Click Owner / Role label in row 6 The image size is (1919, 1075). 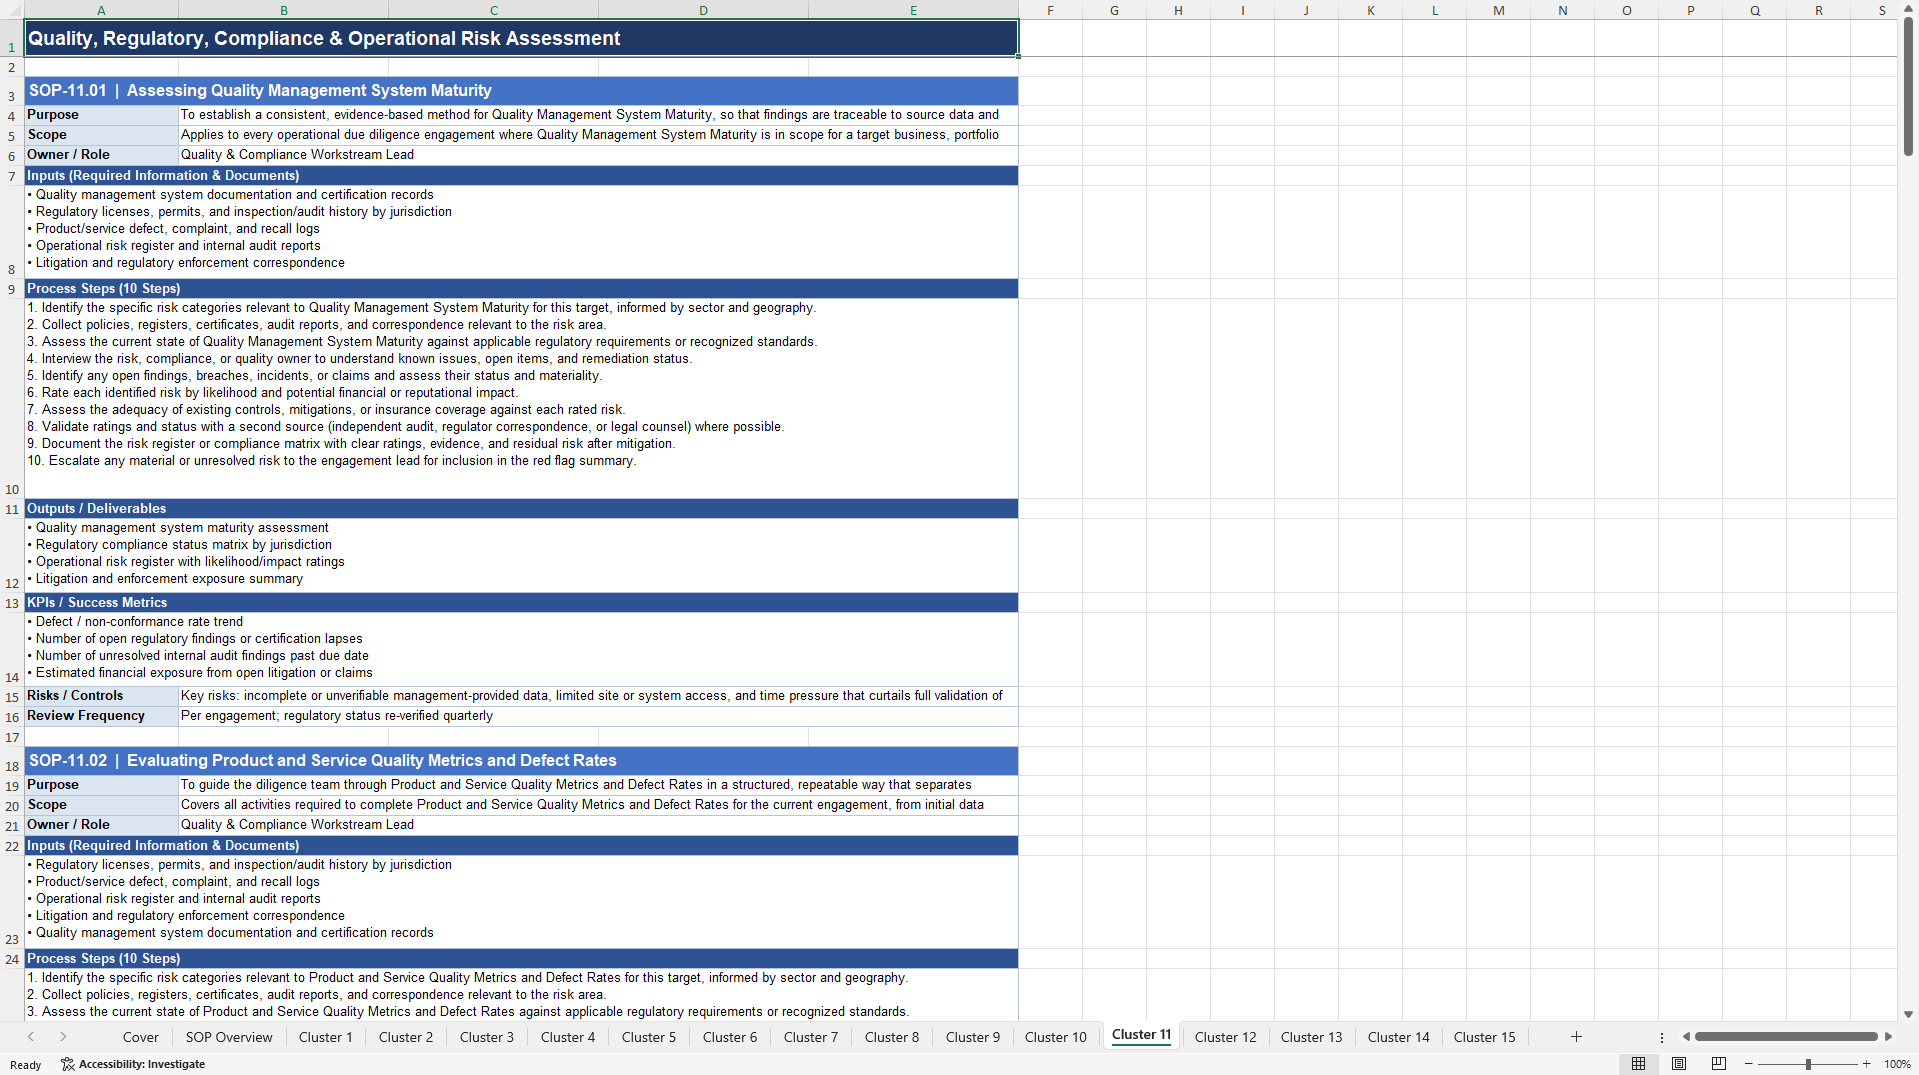[101, 155]
